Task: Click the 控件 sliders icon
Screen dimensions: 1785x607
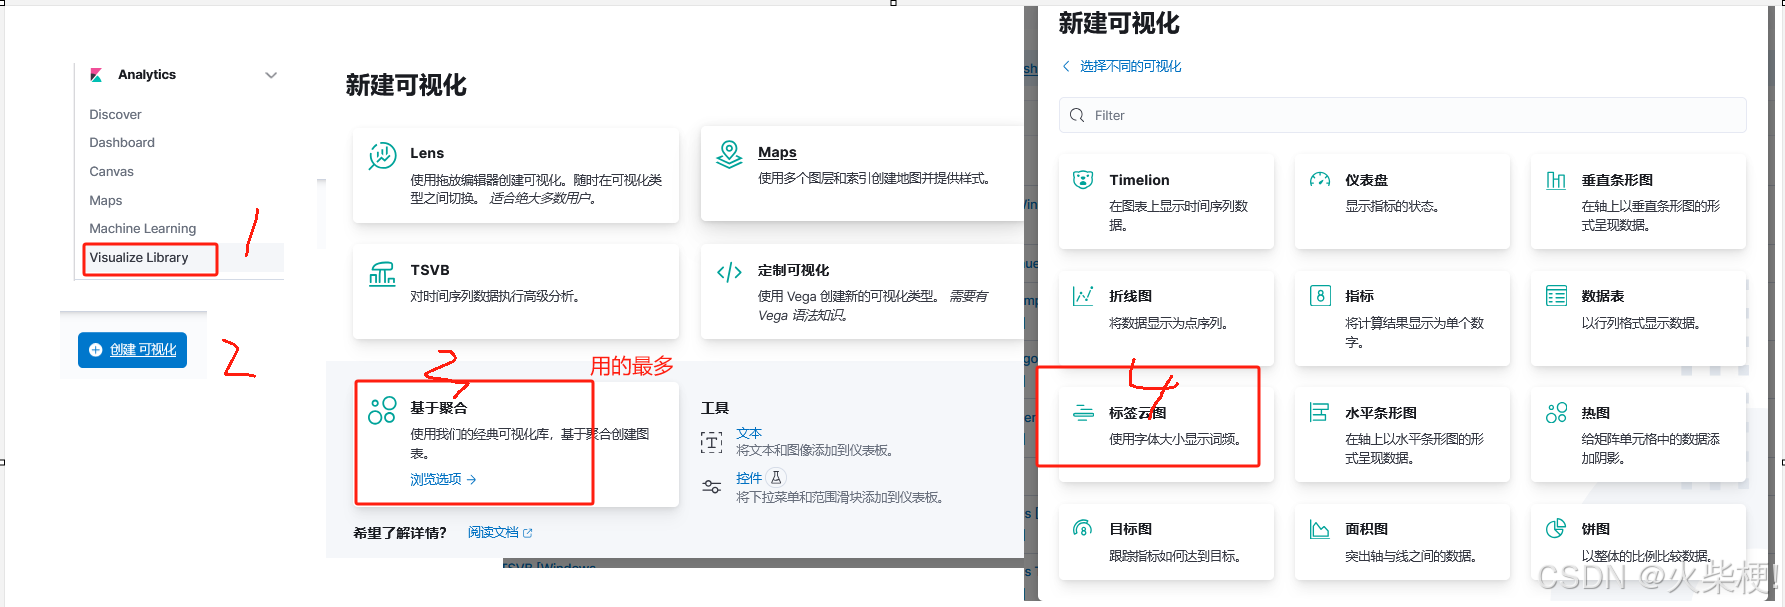Action: (x=711, y=487)
